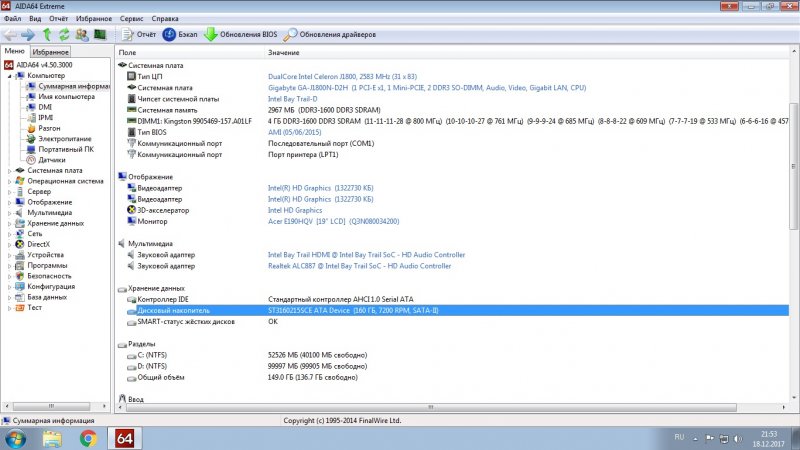
Task: Expand the Хранение данных tree node
Action: (x=10, y=223)
